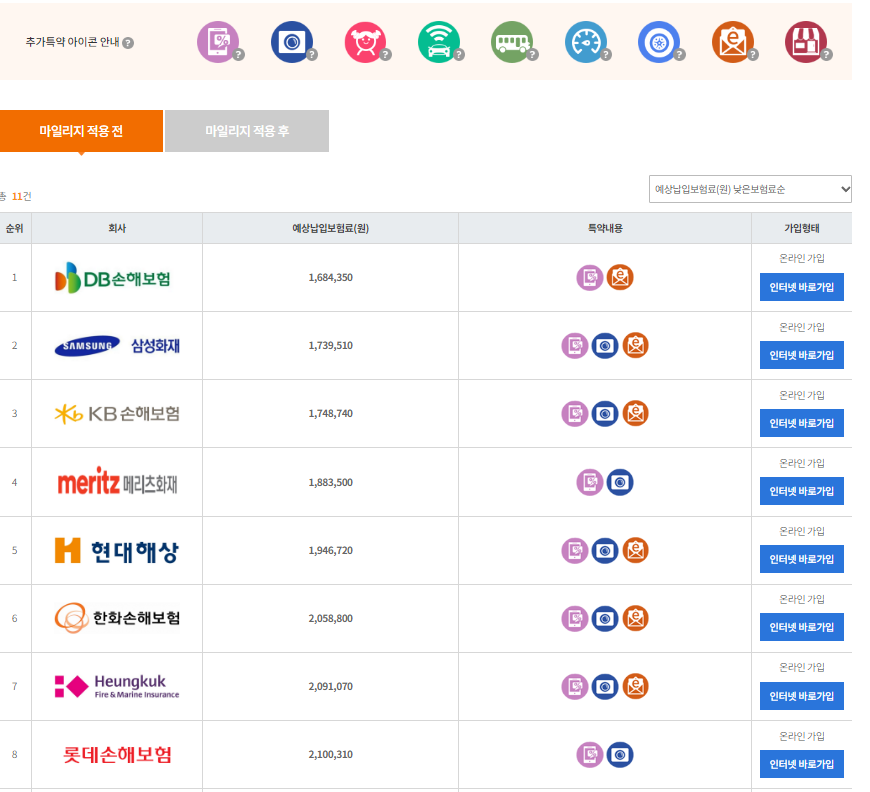The image size is (870, 792).
Task: Click the blue tire wheel icon in legend
Action: [x=659, y=42]
